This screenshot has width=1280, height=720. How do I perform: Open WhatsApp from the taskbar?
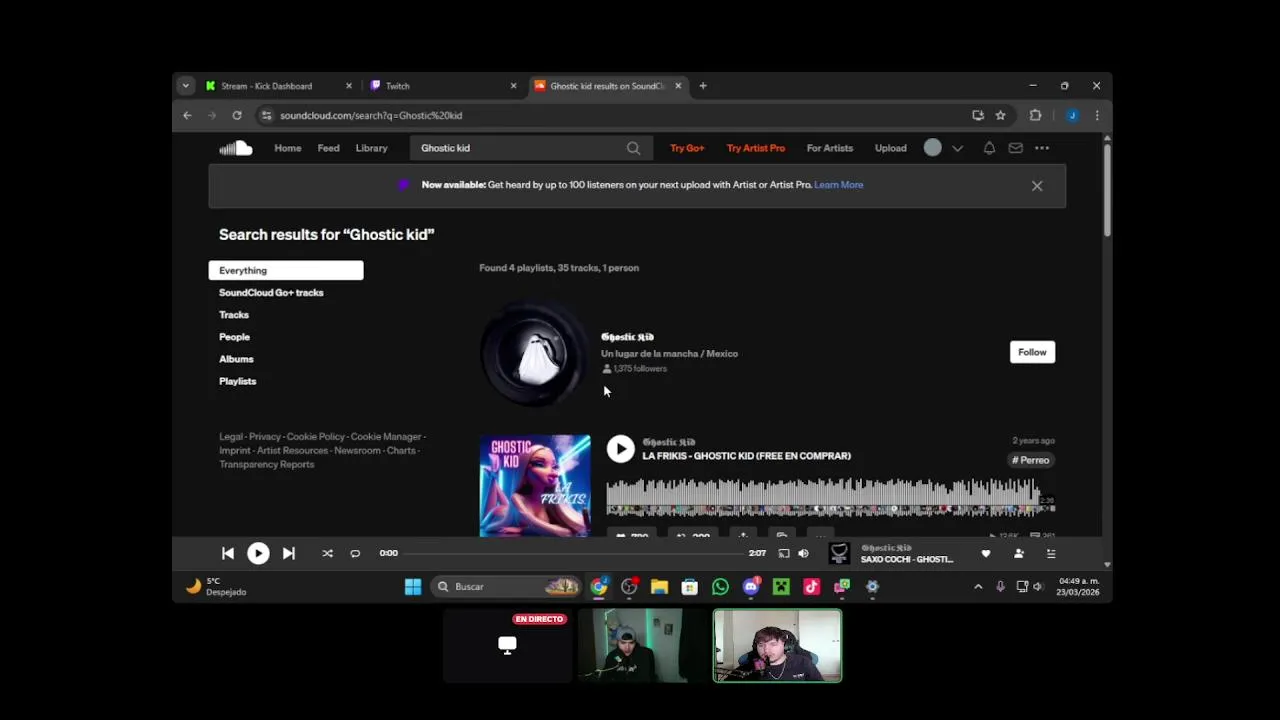coord(720,587)
